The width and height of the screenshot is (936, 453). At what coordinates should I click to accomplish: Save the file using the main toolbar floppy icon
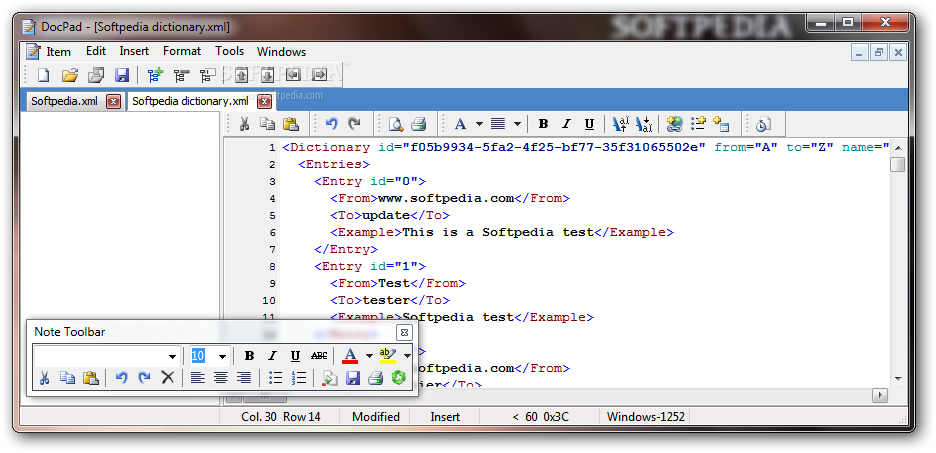[x=122, y=75]
